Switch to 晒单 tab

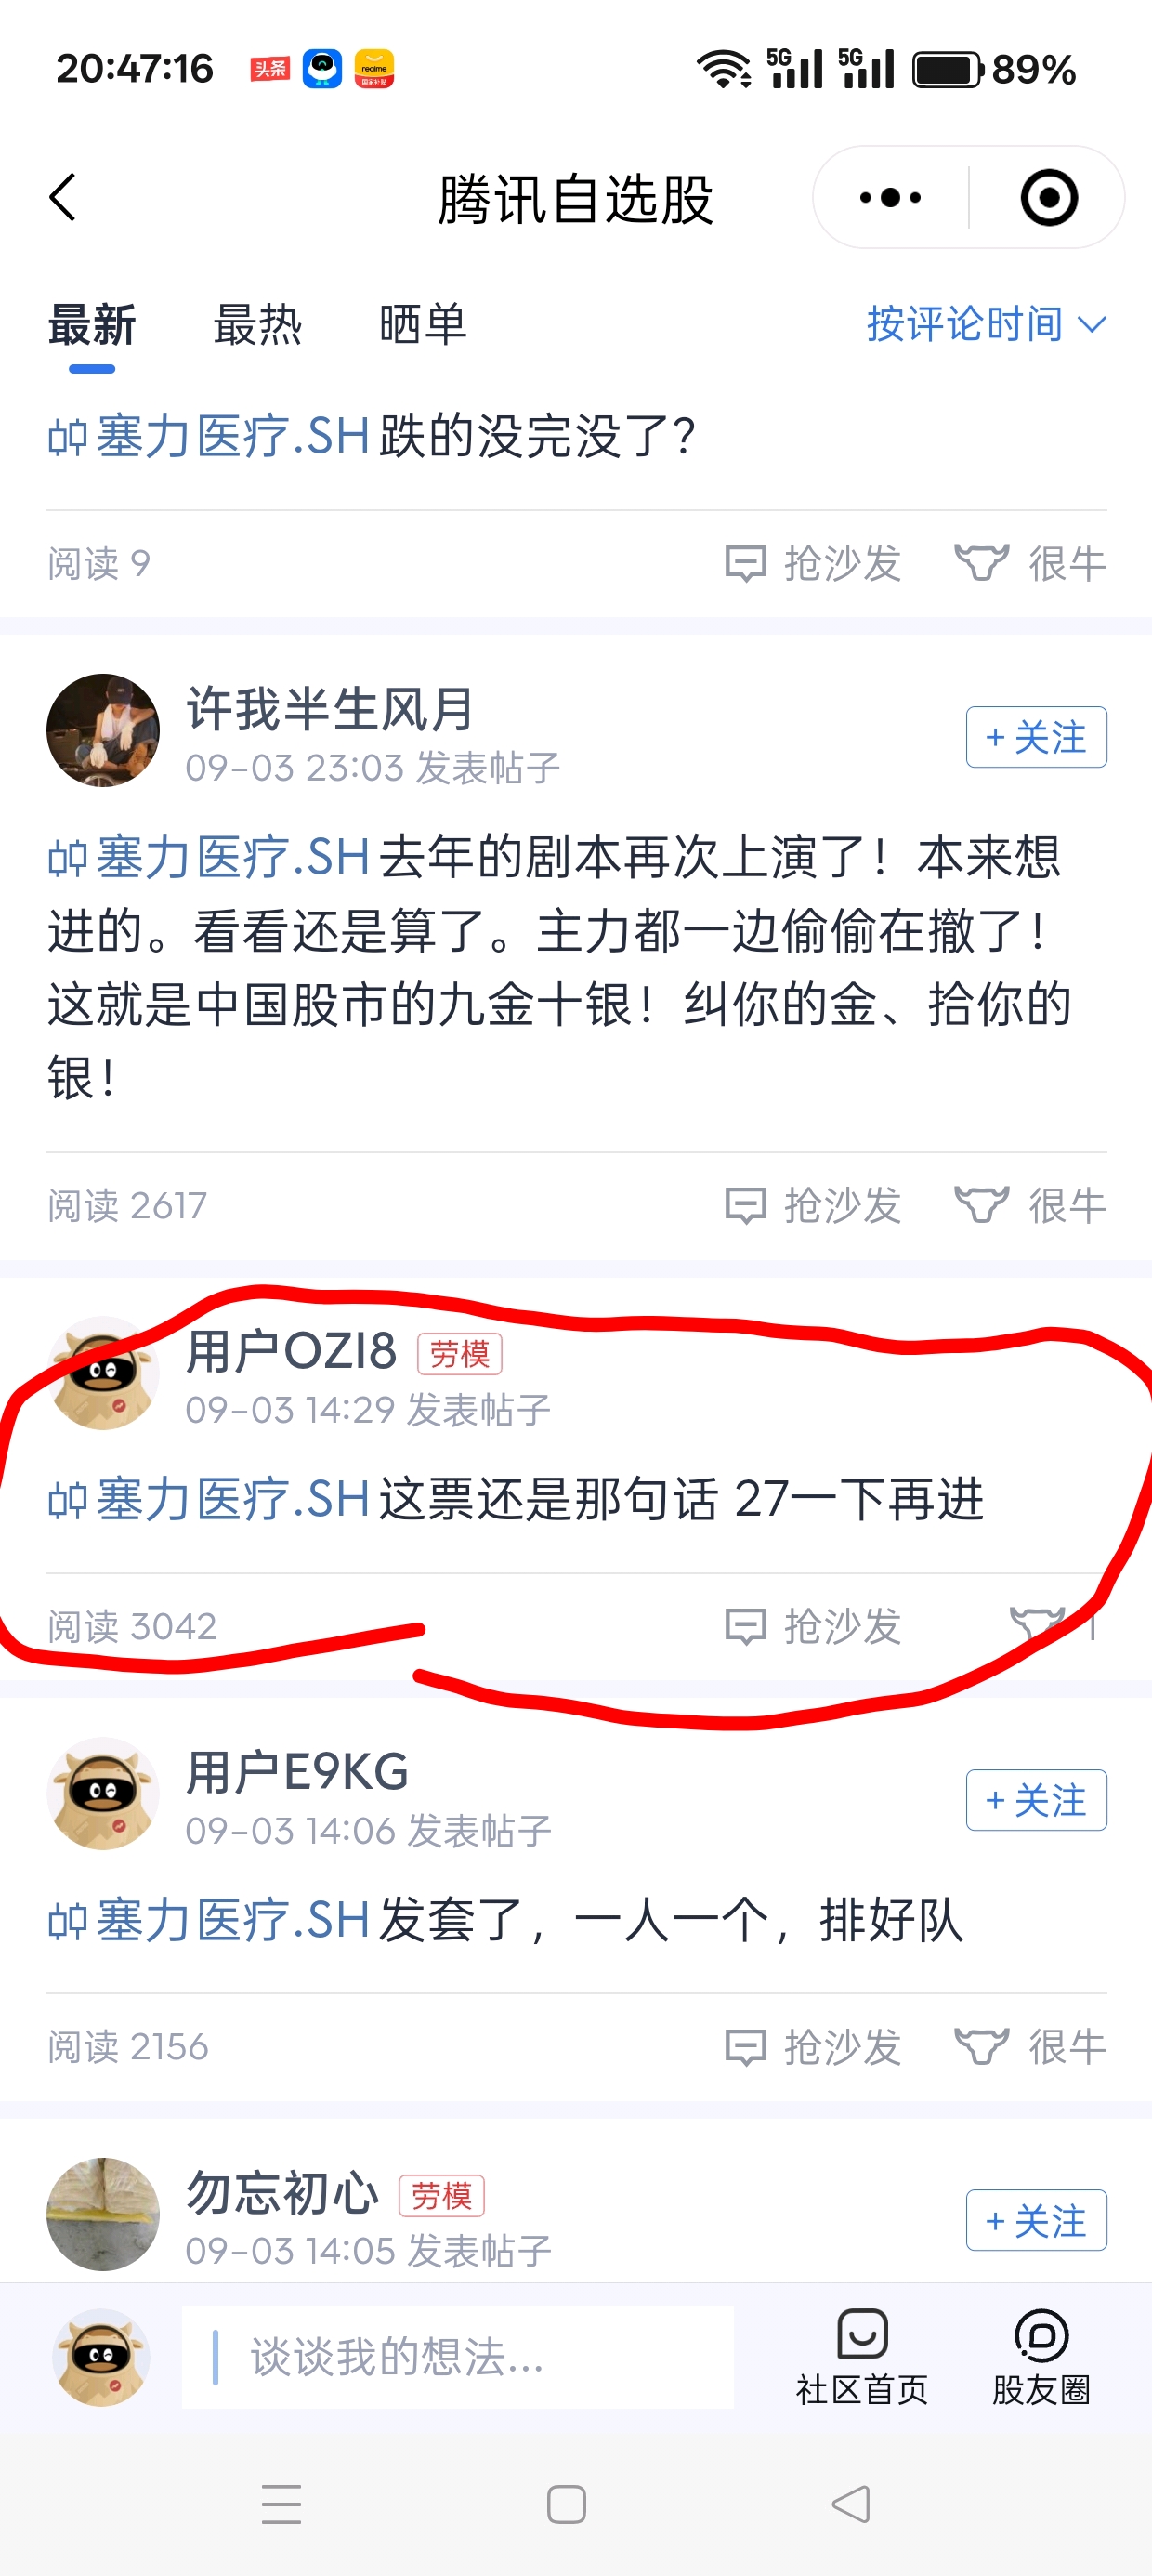423,325
